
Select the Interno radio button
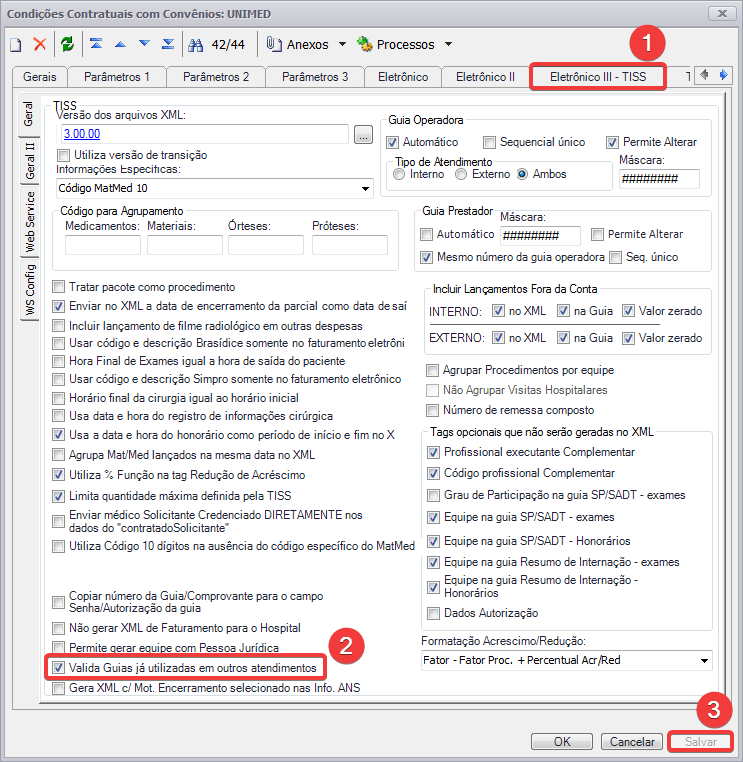click(x=399, y=174)
